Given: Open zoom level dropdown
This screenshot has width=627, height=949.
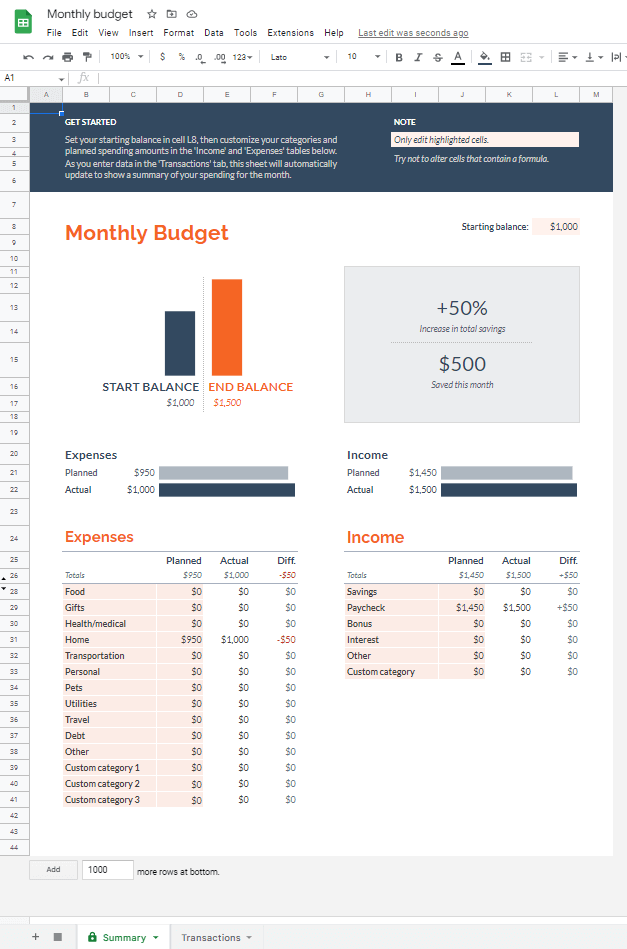Looking at the screenshot, I should (x=126, y=56).
